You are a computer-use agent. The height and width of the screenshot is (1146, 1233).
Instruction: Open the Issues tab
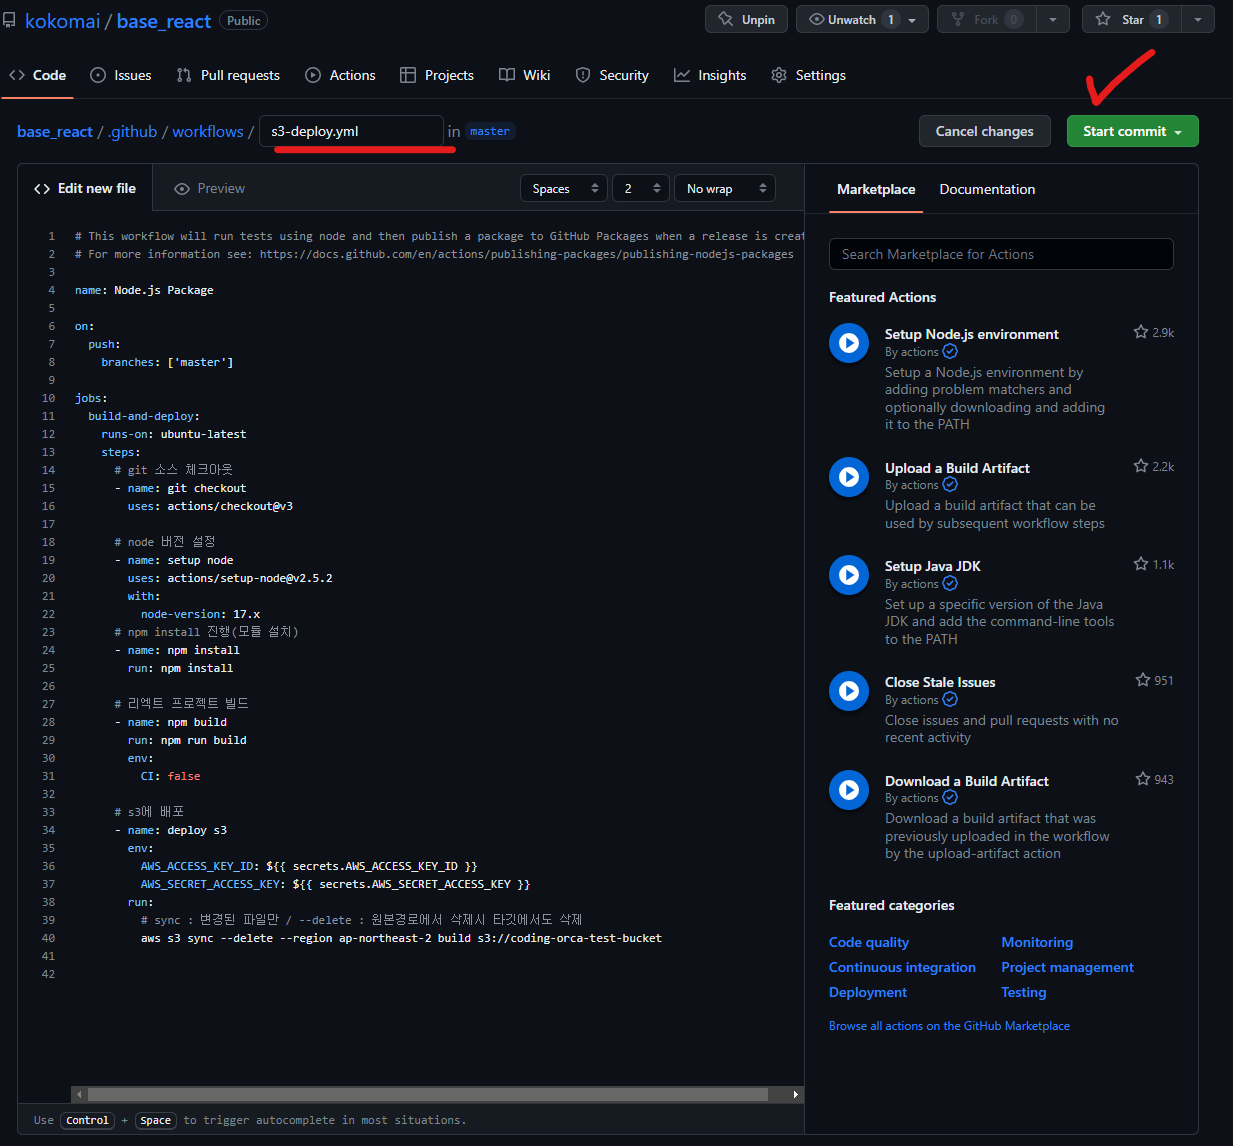[x=121, y=75]
